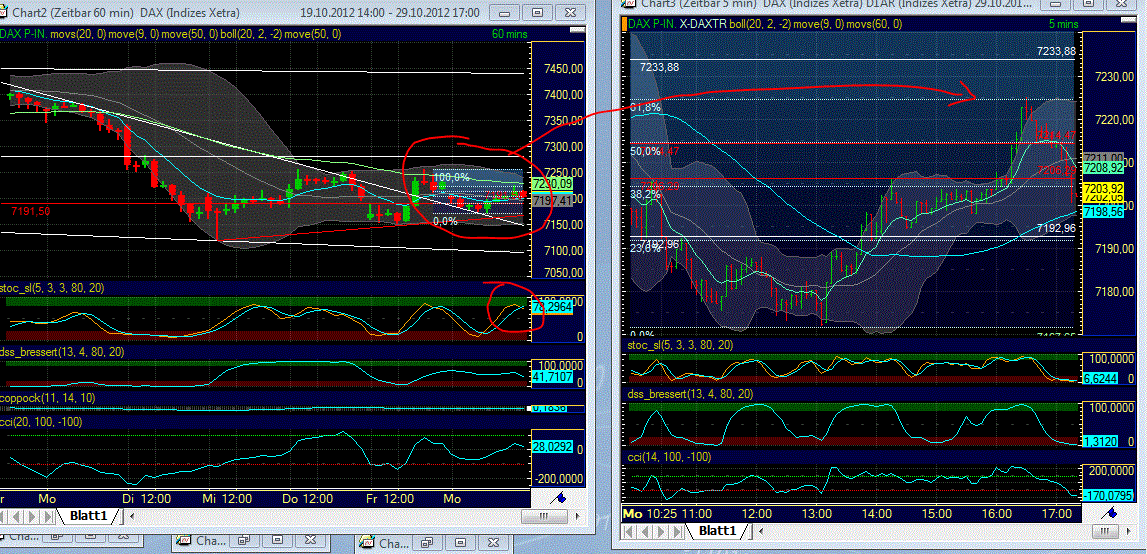The image size is (1147, 554).
Task: Close the rightmost minimized Cha... window
Action: coord(494,542)
